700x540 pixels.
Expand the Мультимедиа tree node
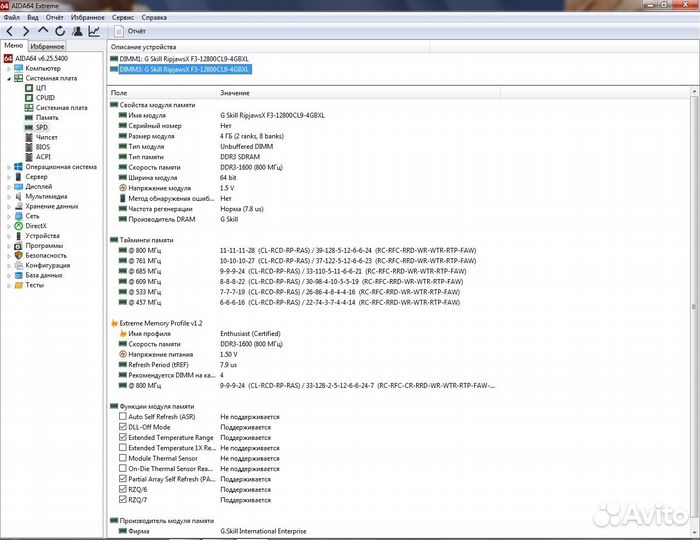(9, 196)
